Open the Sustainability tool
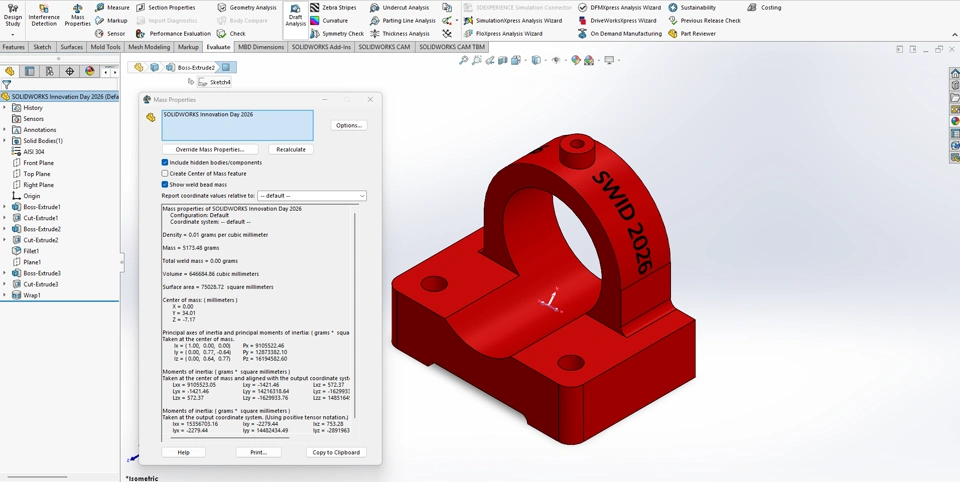Image resolution: width=960 pixels, height=482 pixels. (x=692, y=7)
